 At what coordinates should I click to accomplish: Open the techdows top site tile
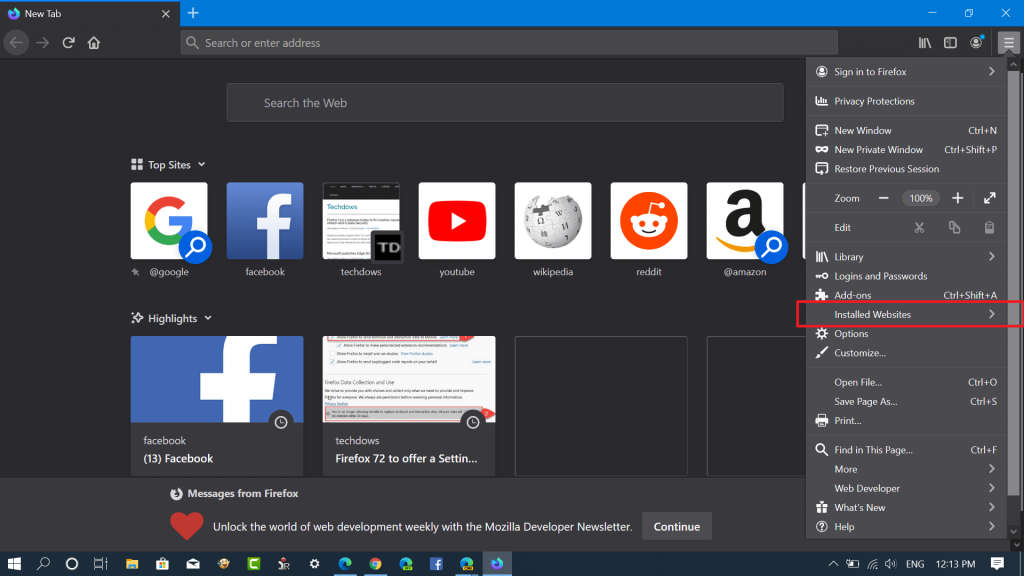pyautogui.click(x=361, y=221)
